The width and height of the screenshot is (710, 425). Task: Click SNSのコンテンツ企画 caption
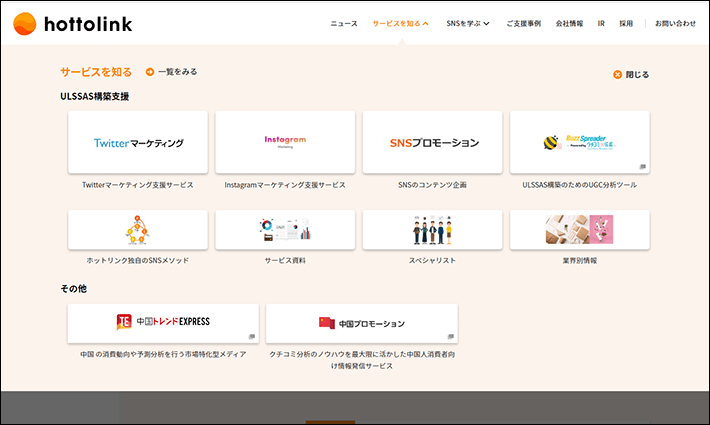[432, 185]
